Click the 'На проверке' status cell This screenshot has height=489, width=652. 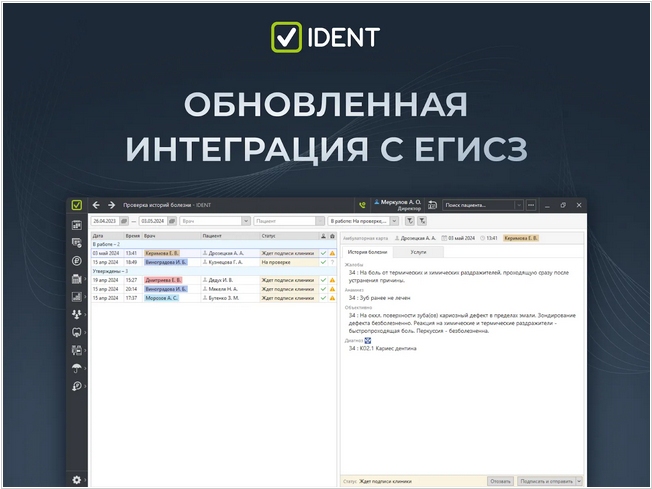[x=289, y=262]
